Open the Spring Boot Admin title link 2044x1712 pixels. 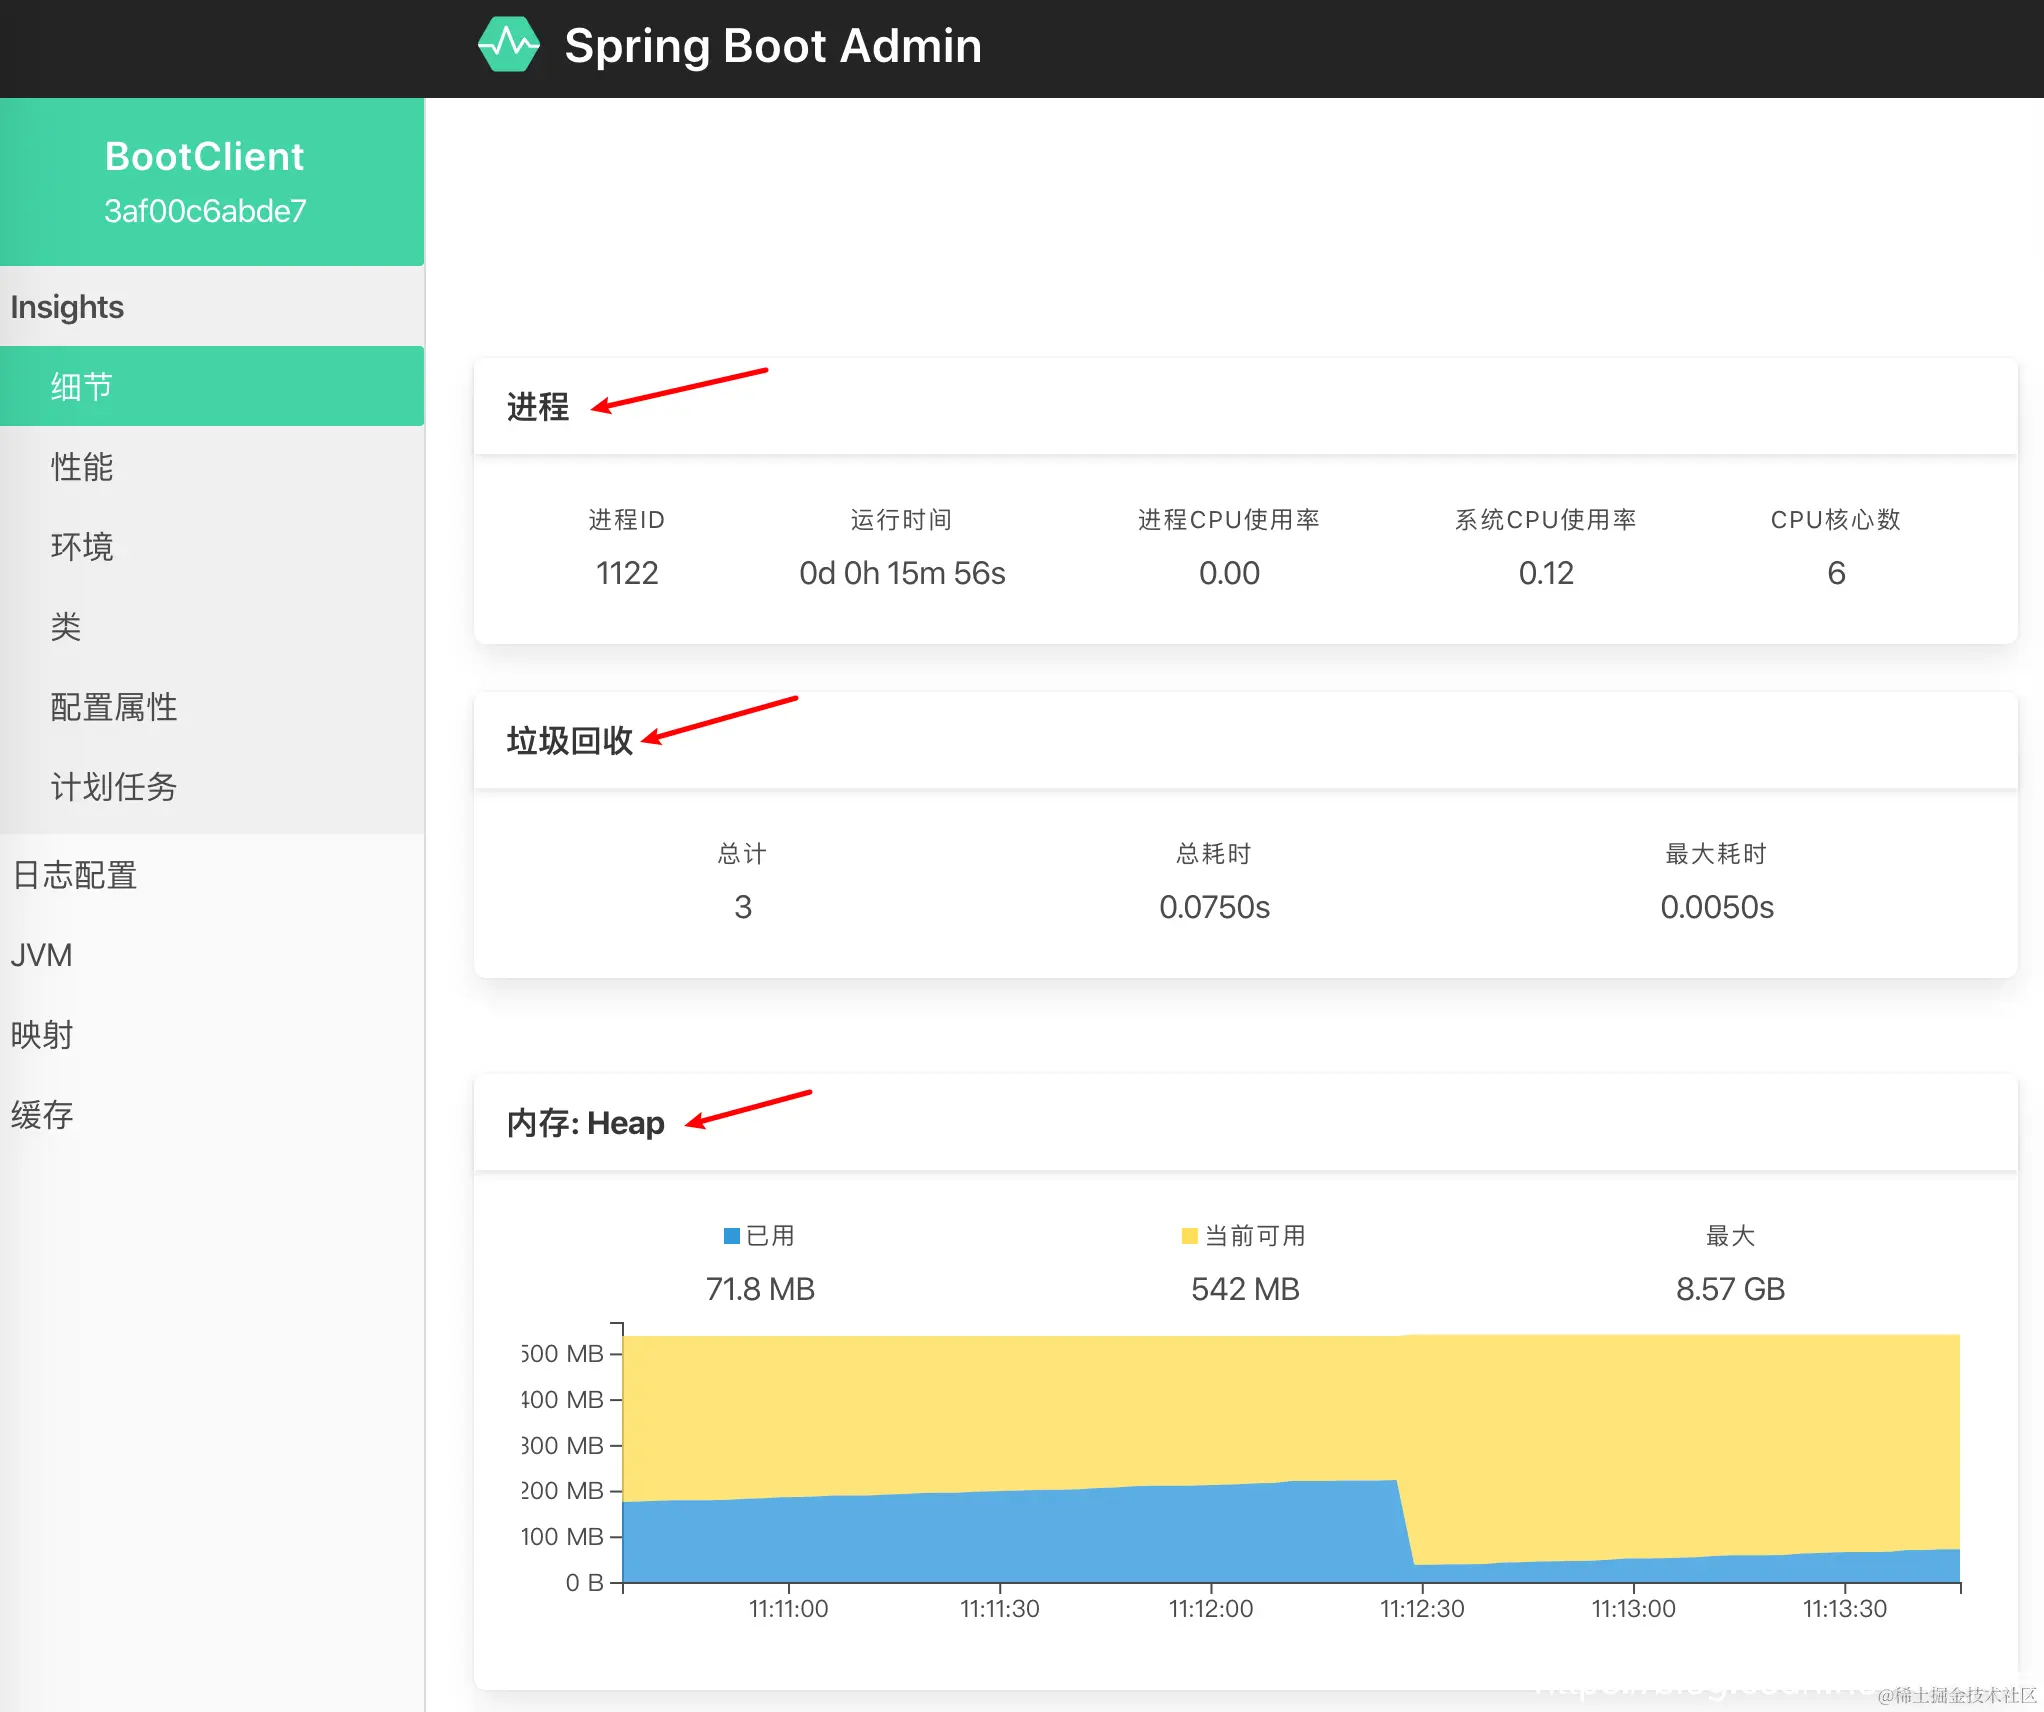tap(772, 46)
